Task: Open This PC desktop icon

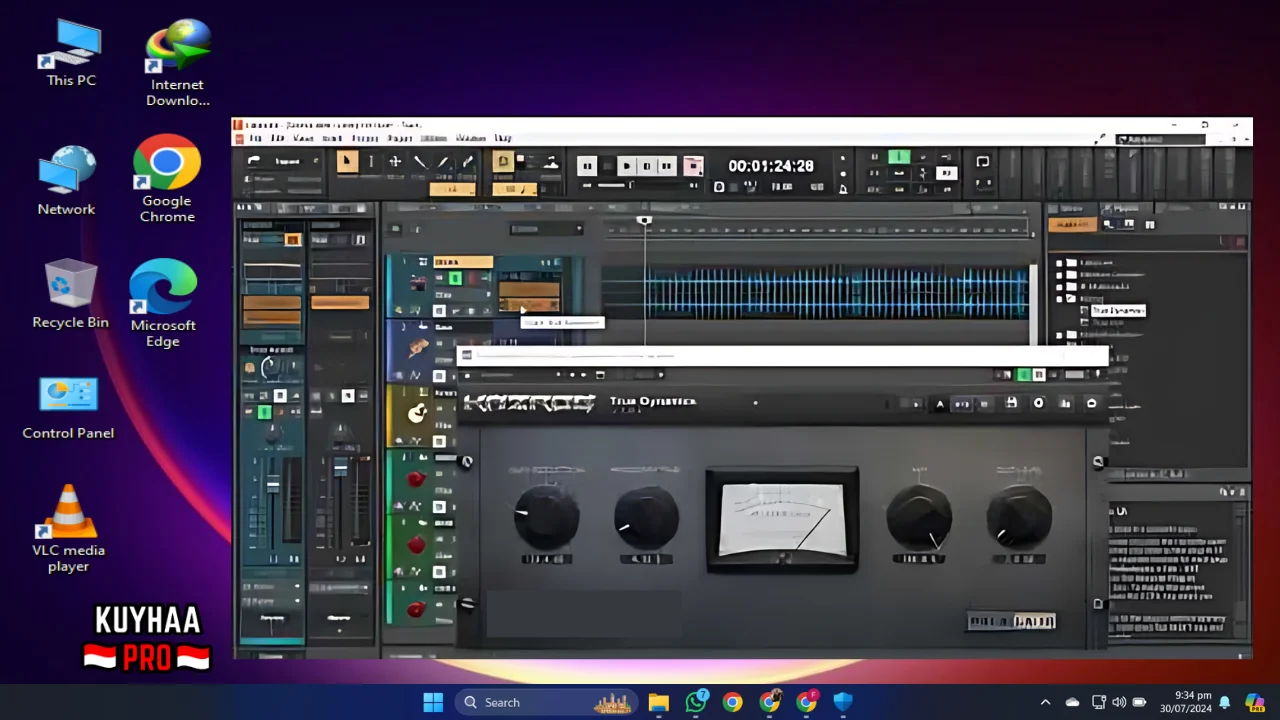Action: tap(71, 53)
